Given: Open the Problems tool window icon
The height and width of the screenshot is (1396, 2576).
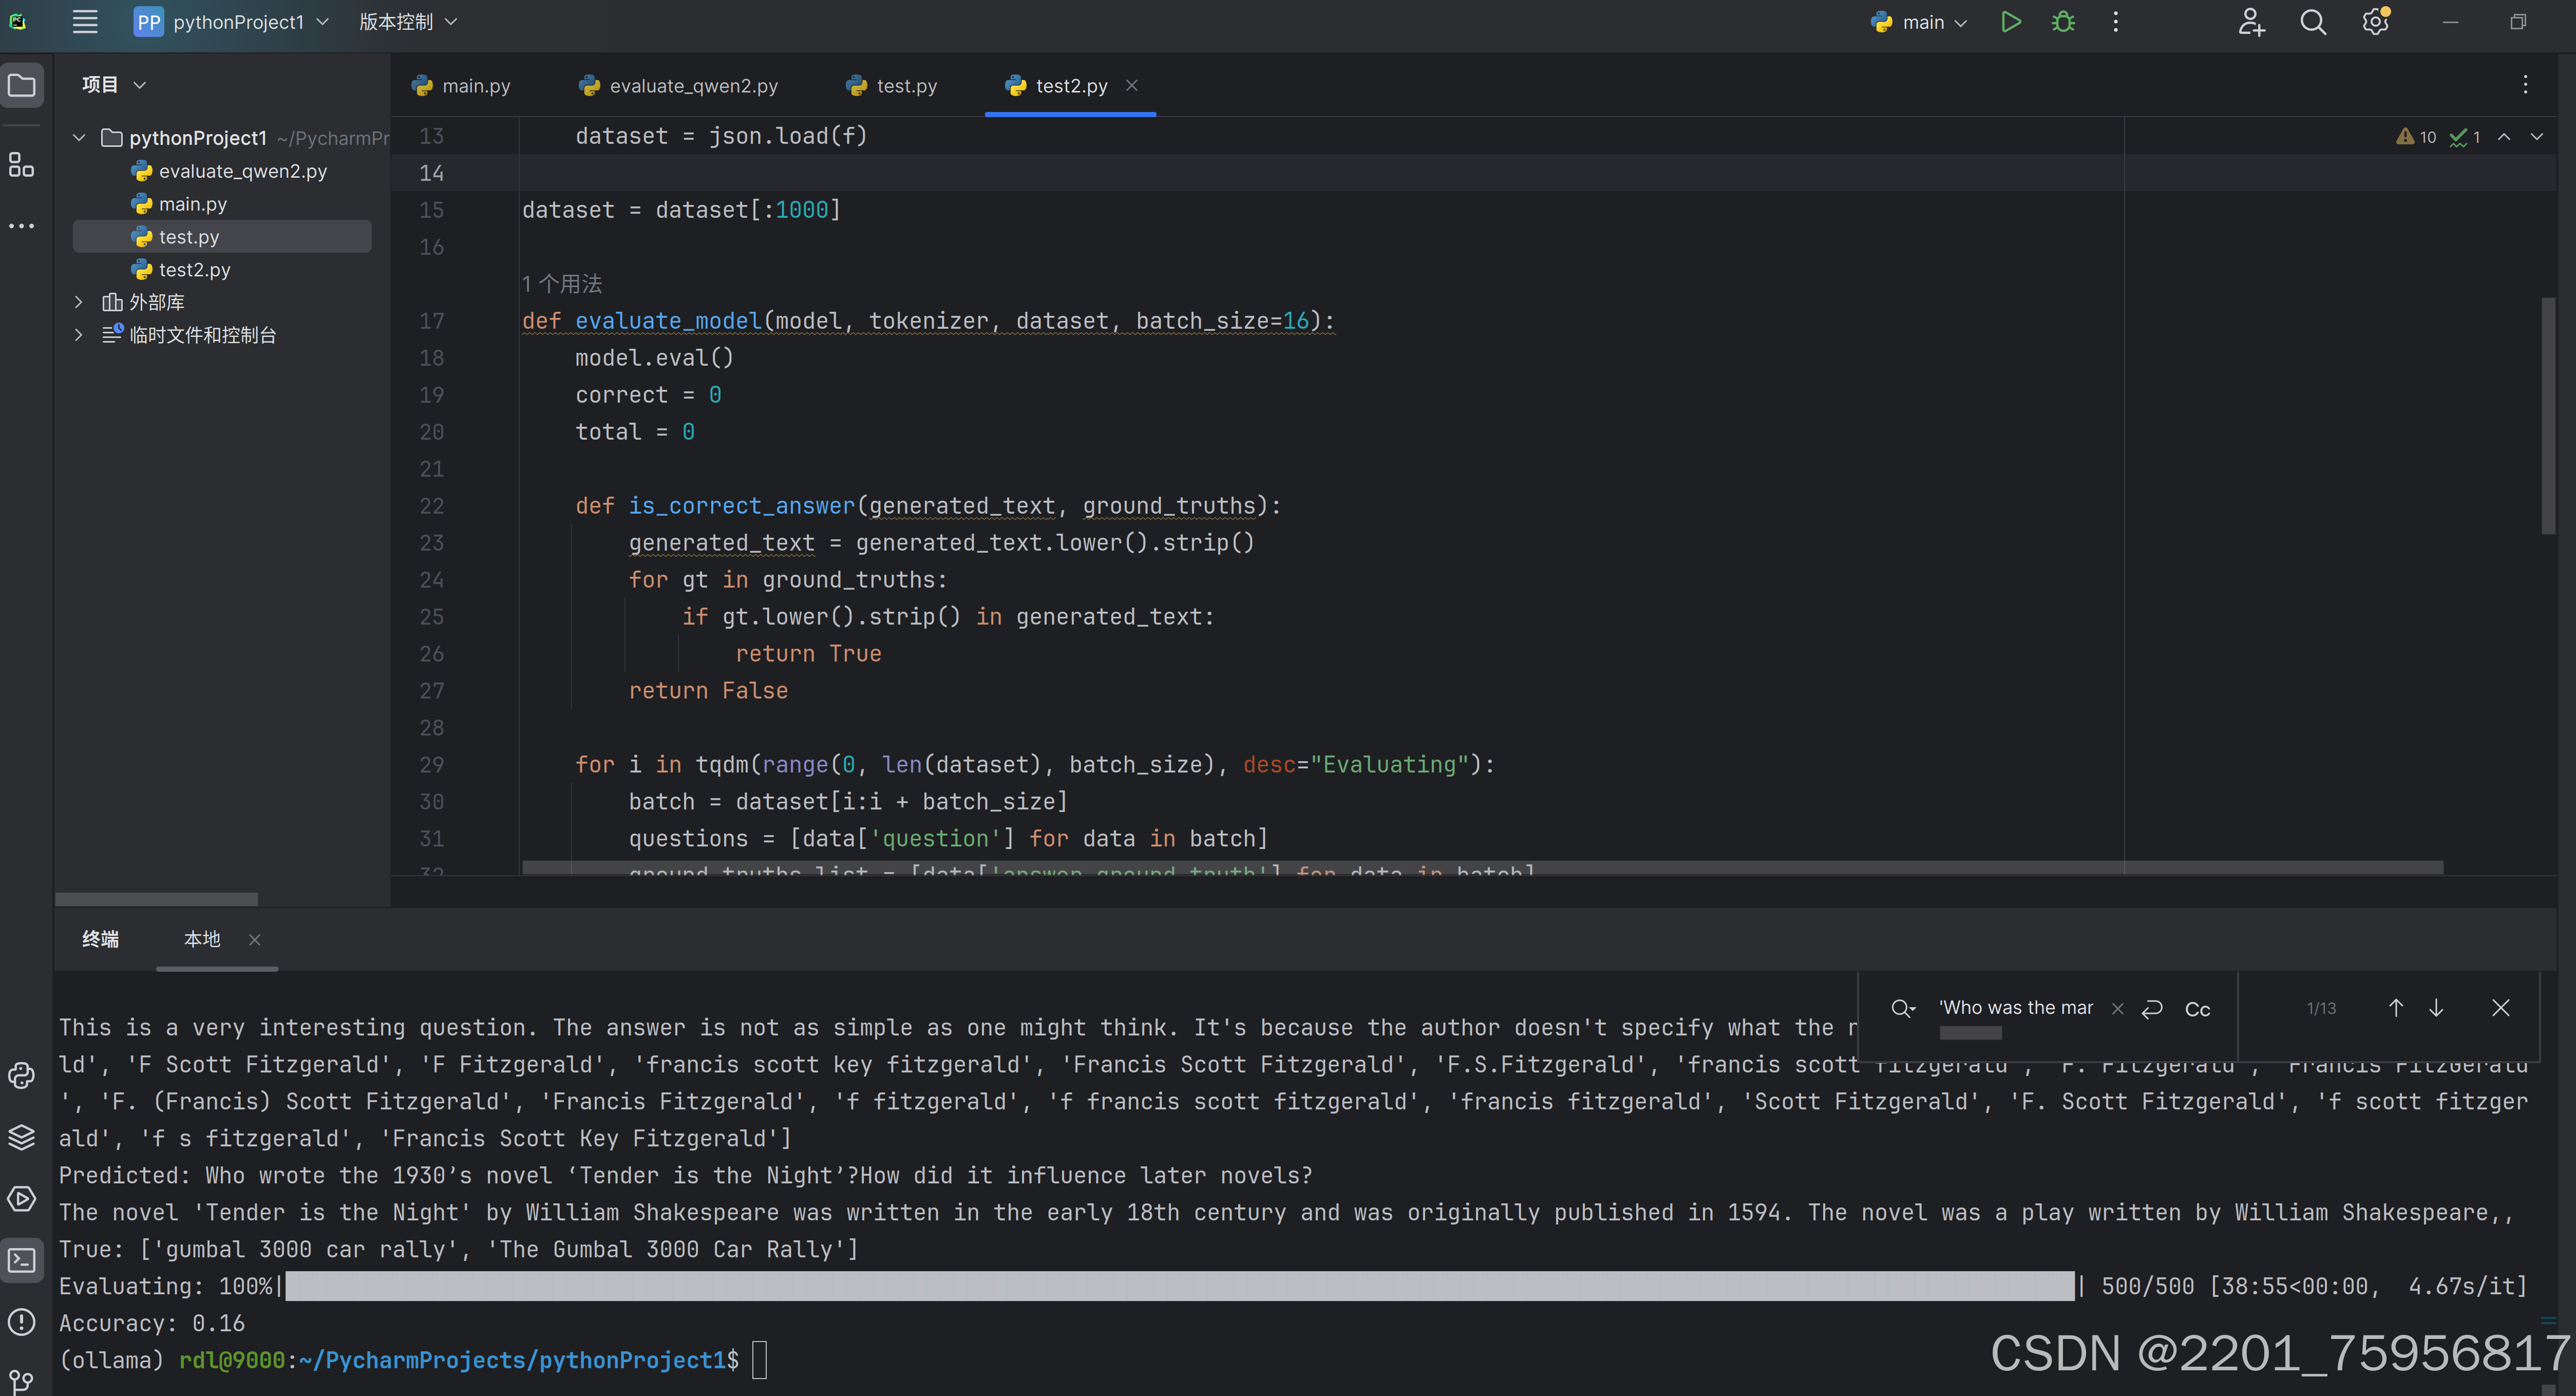Looking at the screenshot, I should click(x=21, y=1322).
